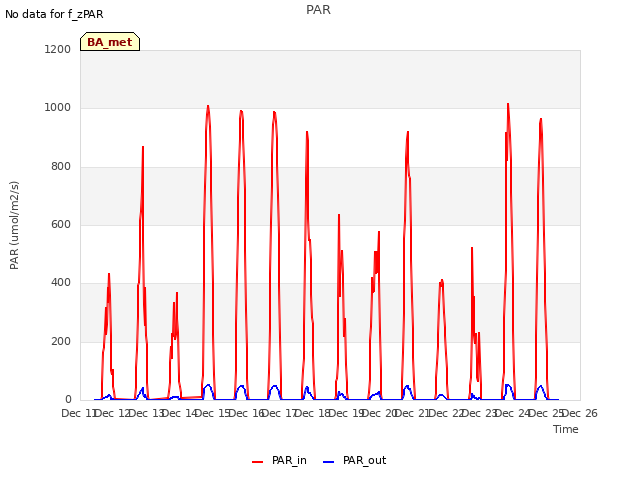This screenshot has height=480, width=640.
Task: Click the Time x-axis label
Action: click(565, 429)
